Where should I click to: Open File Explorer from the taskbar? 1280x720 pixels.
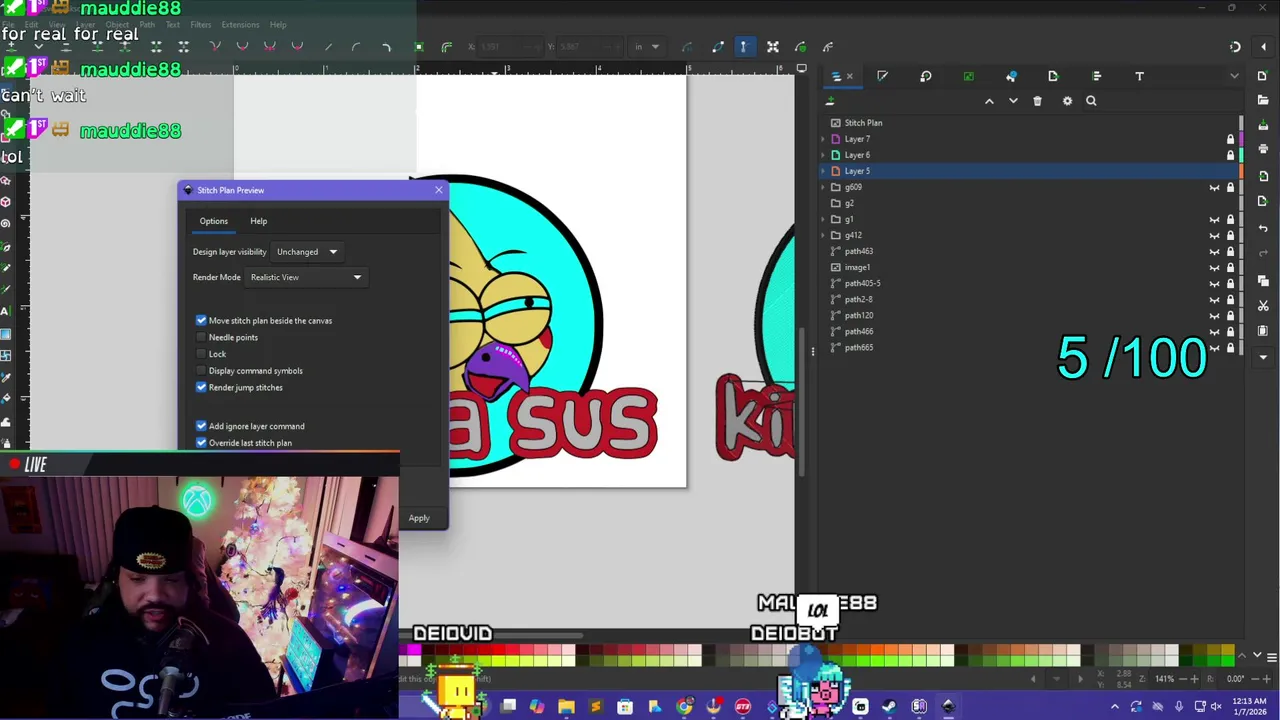(x=566, y=708)
